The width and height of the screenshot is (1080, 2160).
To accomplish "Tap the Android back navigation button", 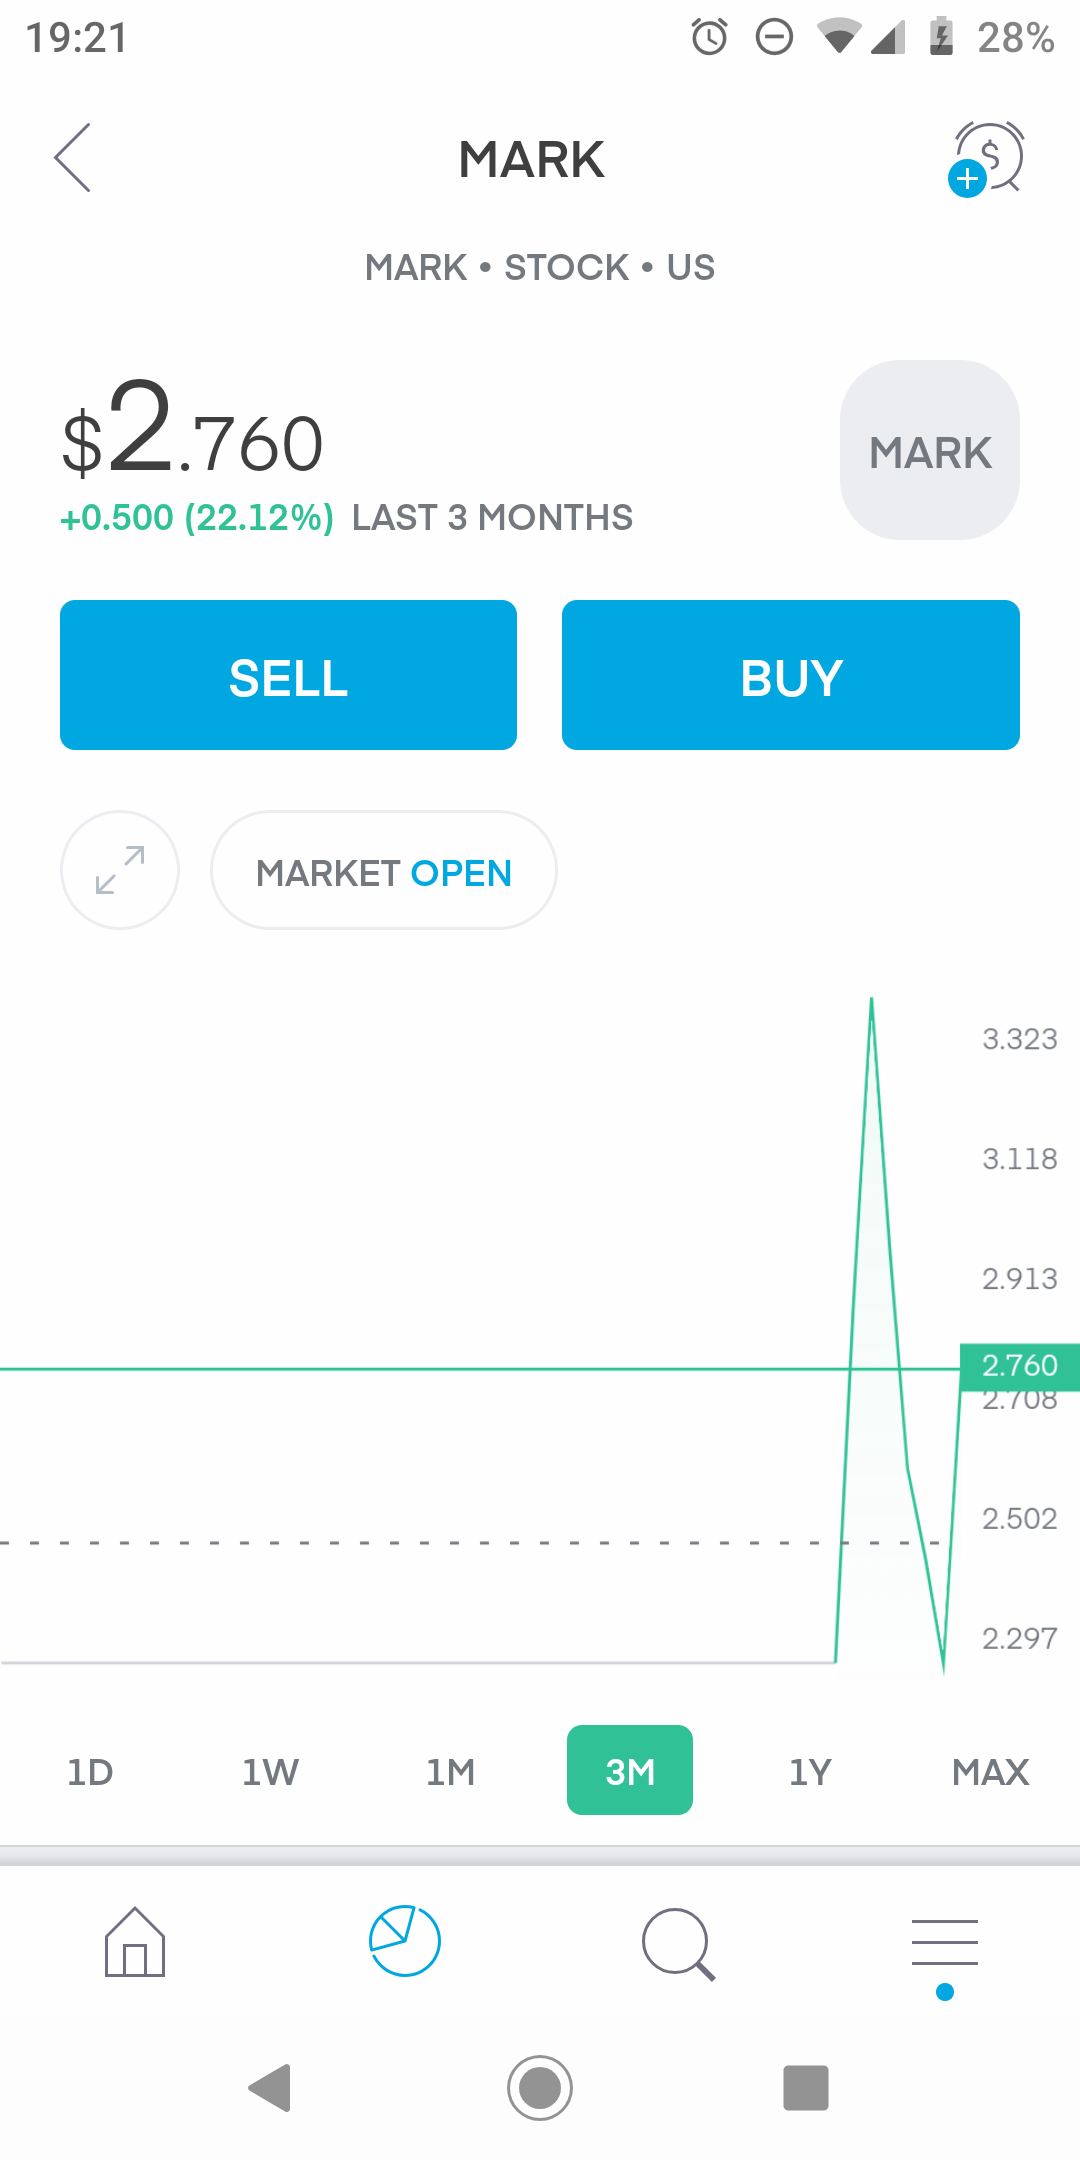I will [269, 2088].
